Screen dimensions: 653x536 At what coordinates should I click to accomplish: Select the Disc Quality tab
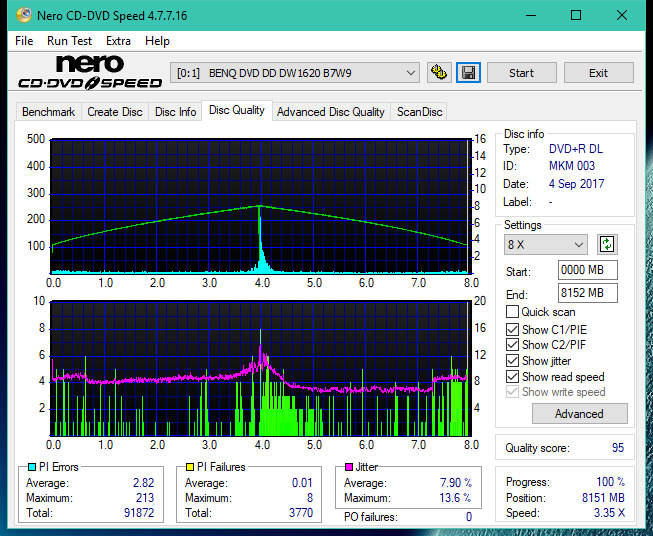click(x=237, y=110)
